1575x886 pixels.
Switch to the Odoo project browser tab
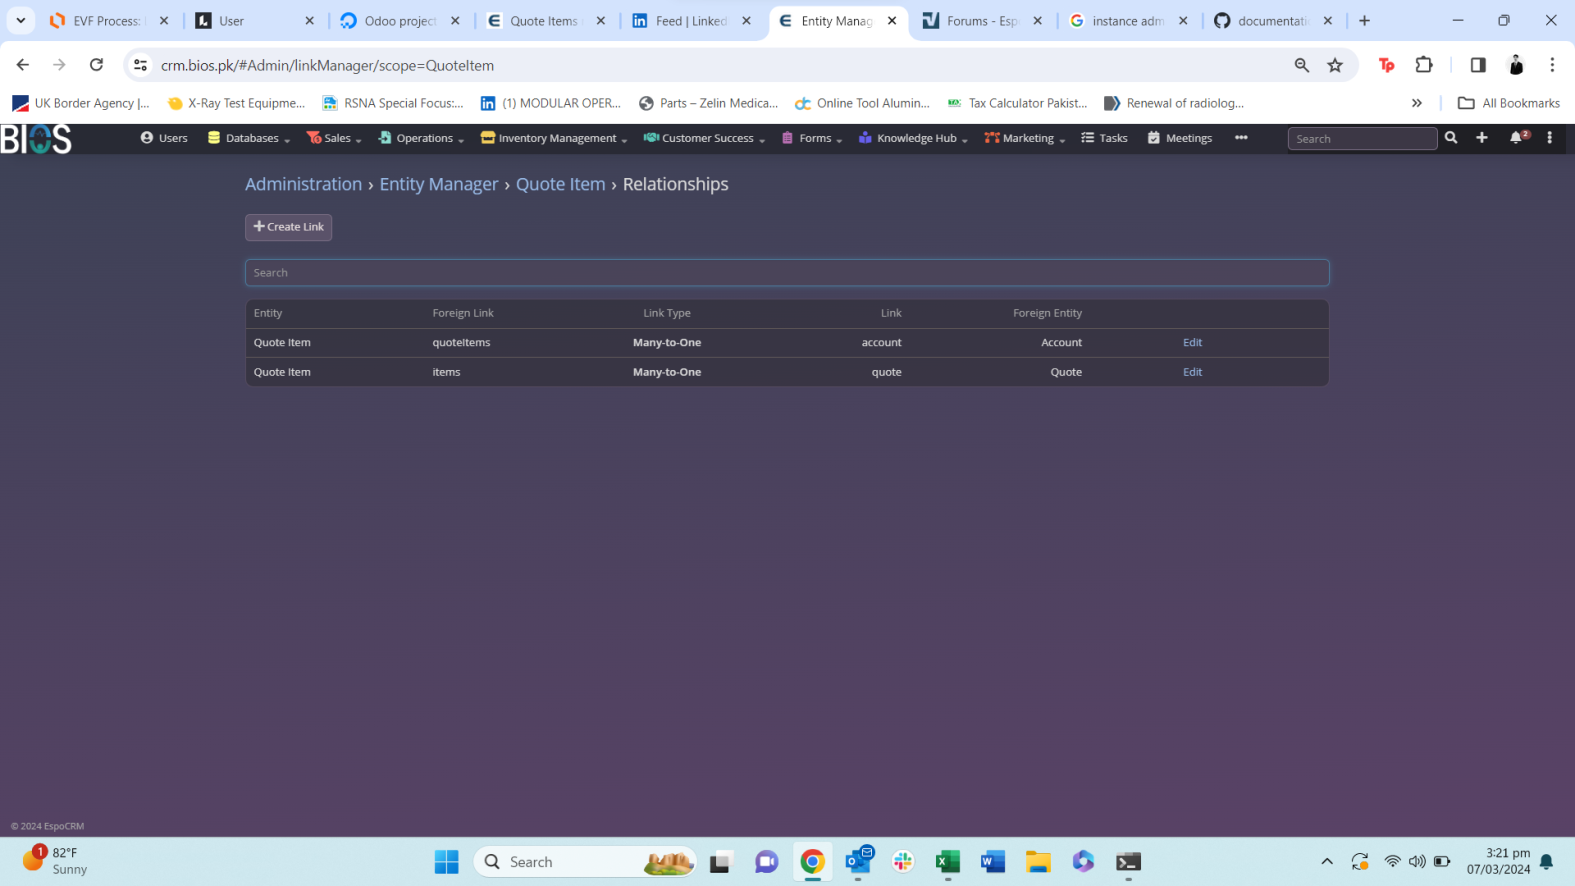click(x=399, y=21)
